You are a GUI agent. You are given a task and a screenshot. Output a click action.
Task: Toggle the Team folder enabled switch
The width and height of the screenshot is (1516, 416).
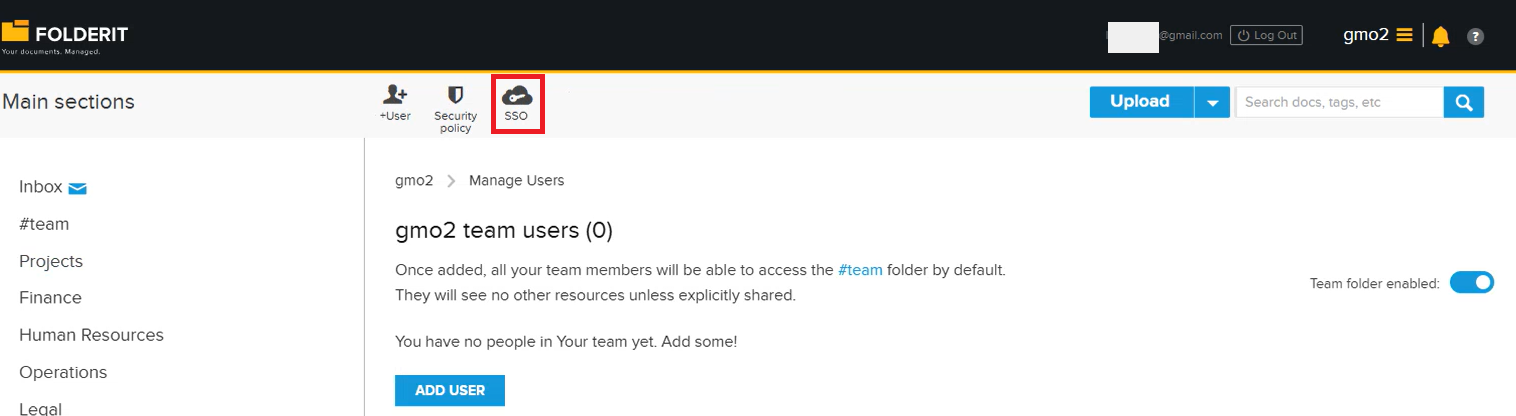tap(1471, 283)
